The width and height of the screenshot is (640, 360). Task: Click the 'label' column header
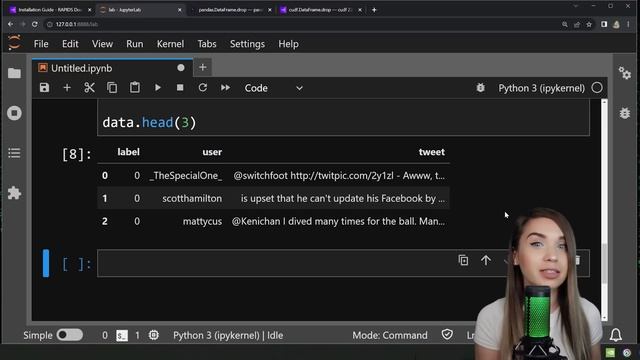pyautogui.click(x=129, y=152)
